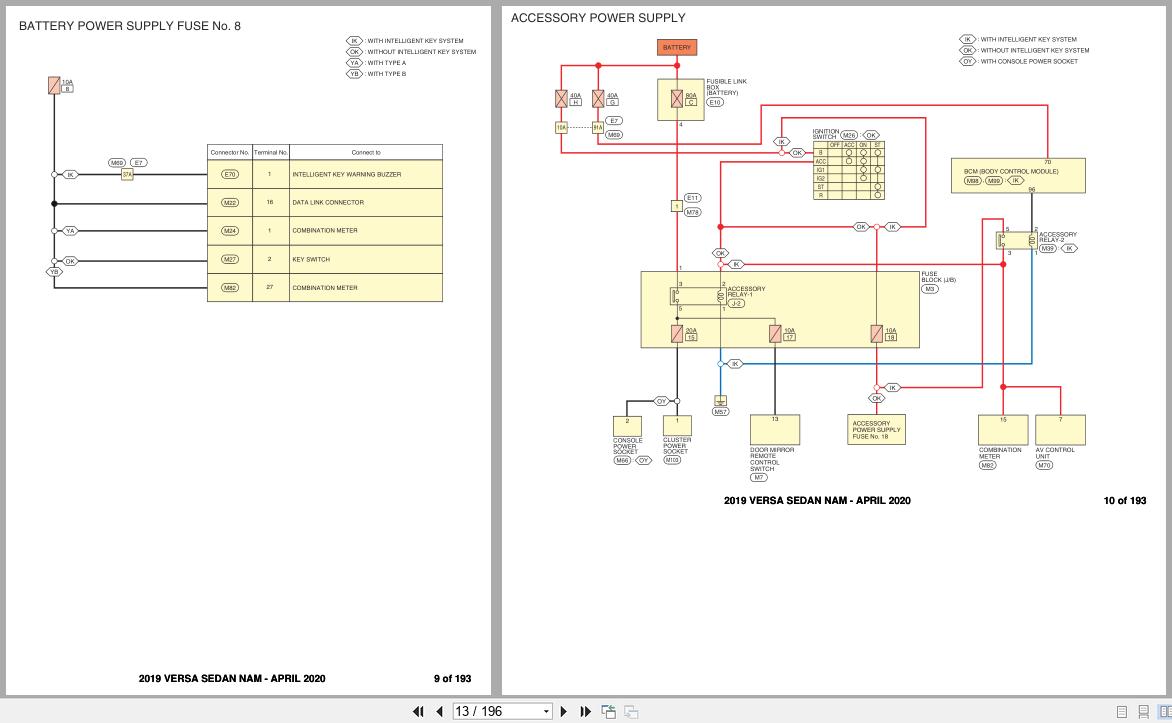
Task: Click the 'BATTERY POWER SUPPLY FUSE No. 8' heading
Action: [x=130, y=26]
